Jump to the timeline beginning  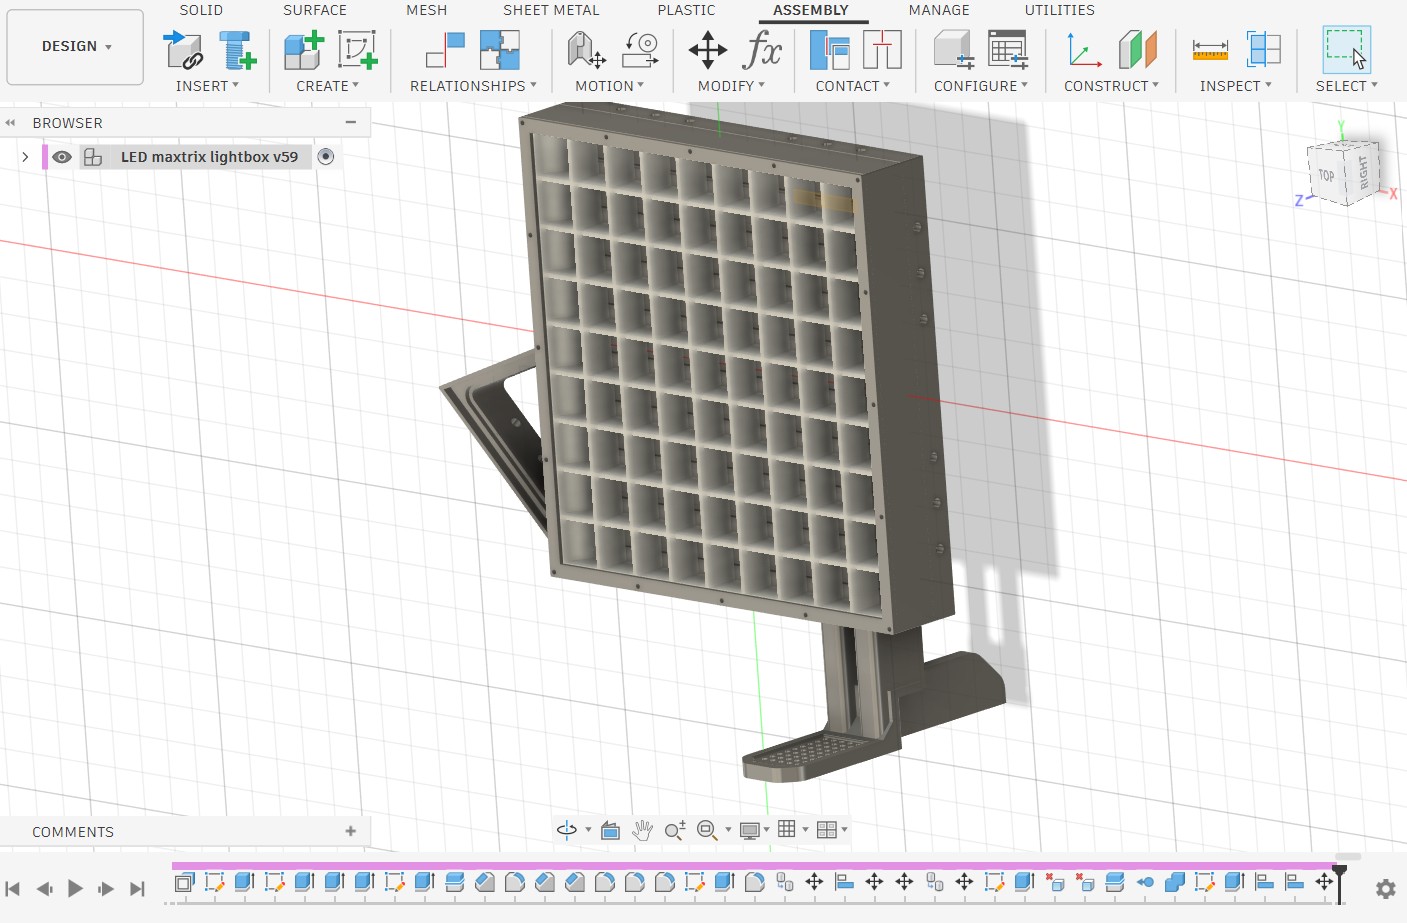click(x=13, y=888)
